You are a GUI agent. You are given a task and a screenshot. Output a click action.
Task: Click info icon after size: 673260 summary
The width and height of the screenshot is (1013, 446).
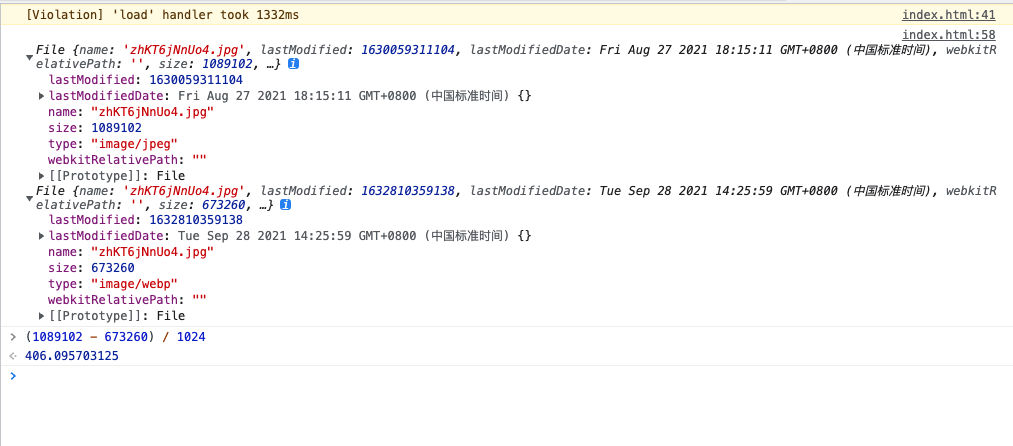(x=284, y=204)
